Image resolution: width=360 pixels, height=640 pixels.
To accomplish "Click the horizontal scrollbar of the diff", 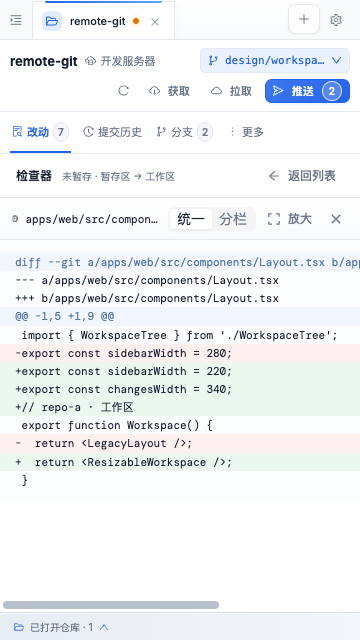I will tap(111, 605).
